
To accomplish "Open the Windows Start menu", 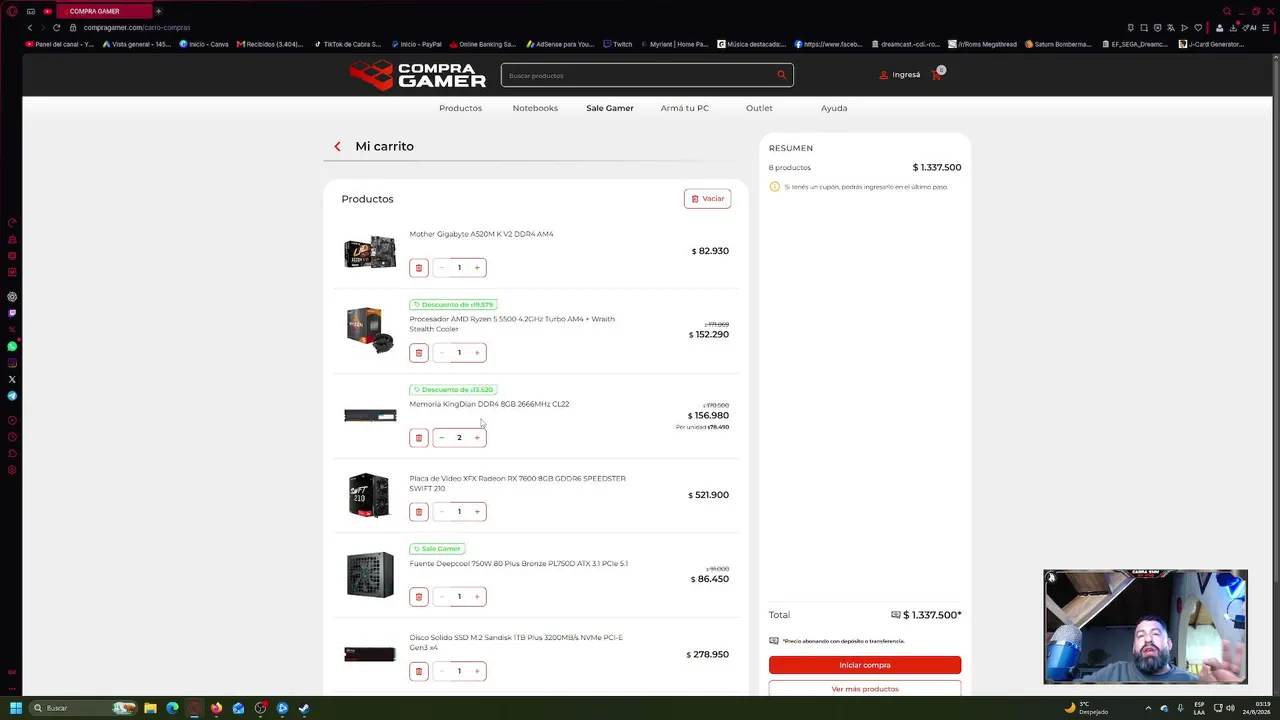I will [16, 708].
